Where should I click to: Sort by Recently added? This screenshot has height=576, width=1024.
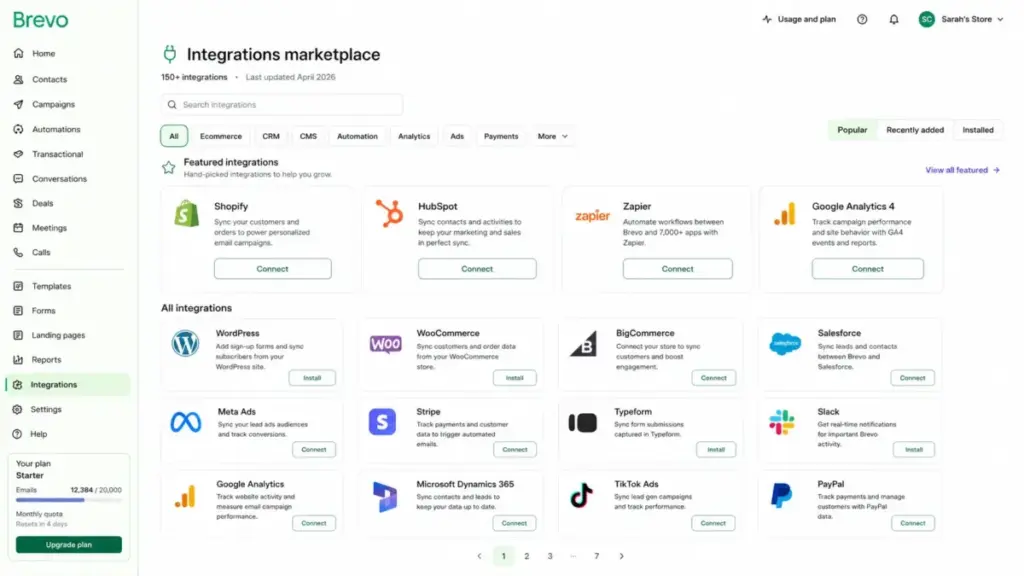(x=915, y=130)
